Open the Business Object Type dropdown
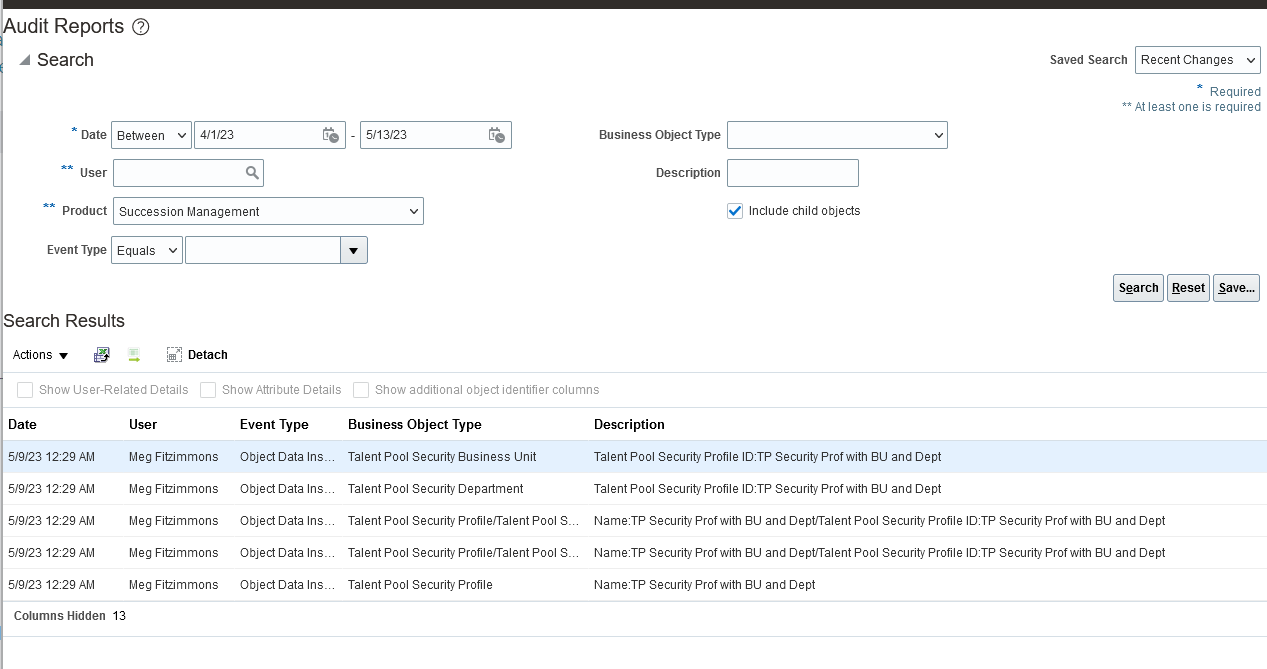The height and width of the screenshot is (669, 1267). click(x=837, y=135)
